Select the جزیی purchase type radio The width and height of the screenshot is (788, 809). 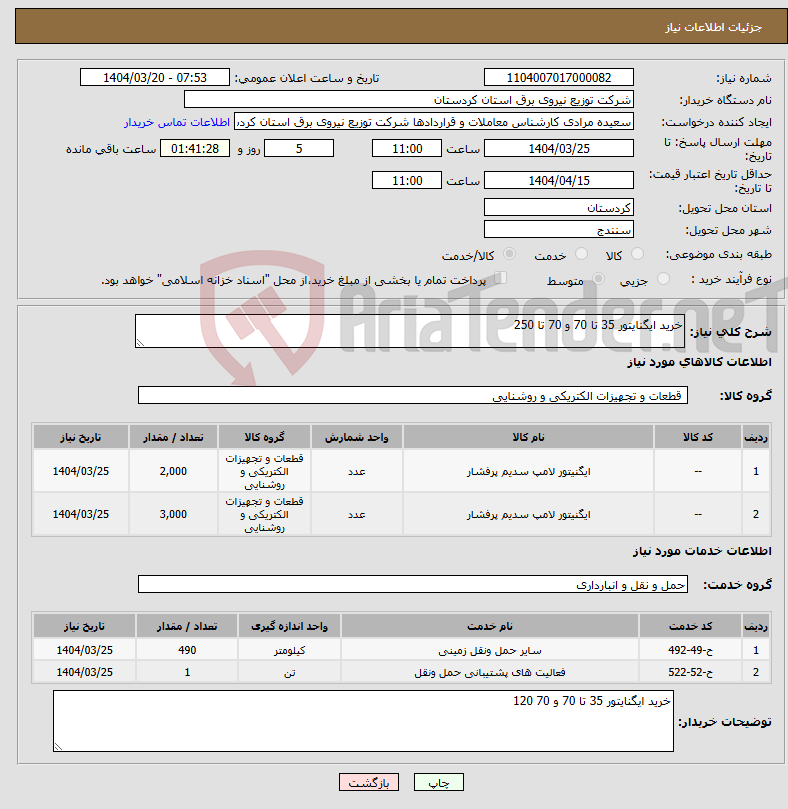pos(664,279)
